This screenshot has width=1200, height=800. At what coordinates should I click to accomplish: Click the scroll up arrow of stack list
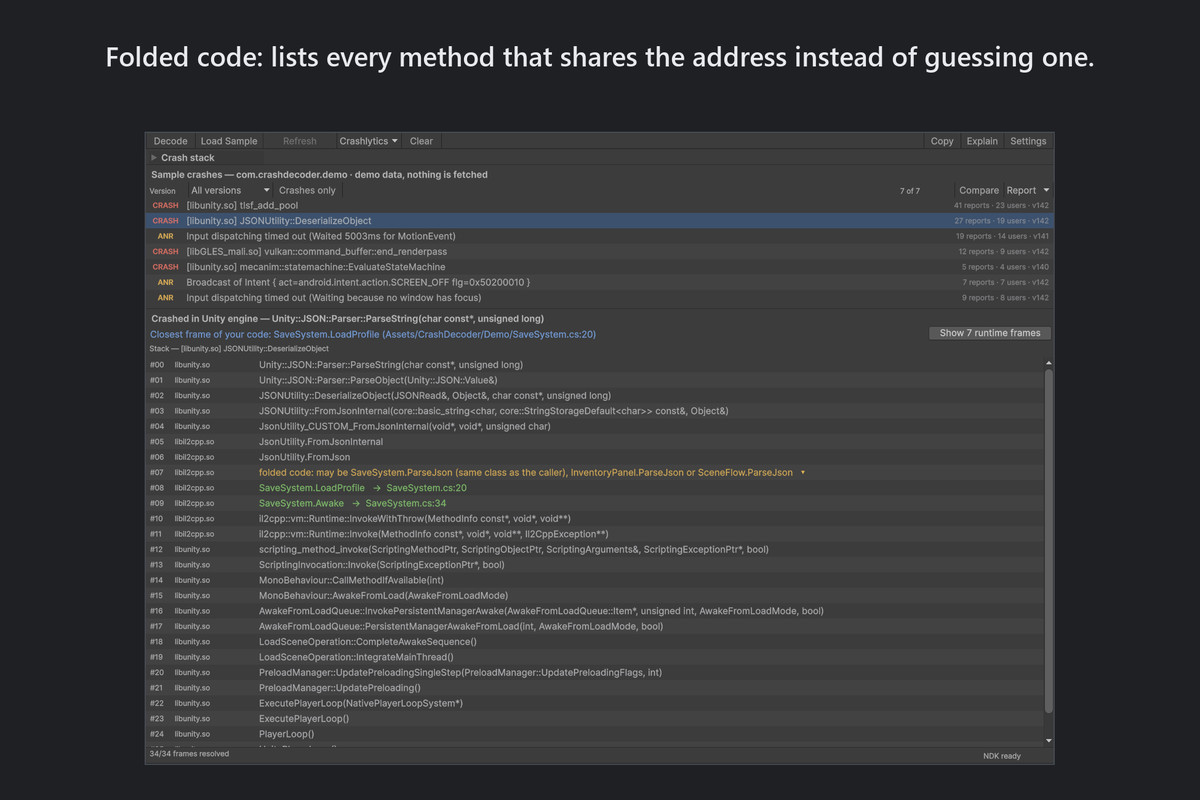(x=1048, y=363)
